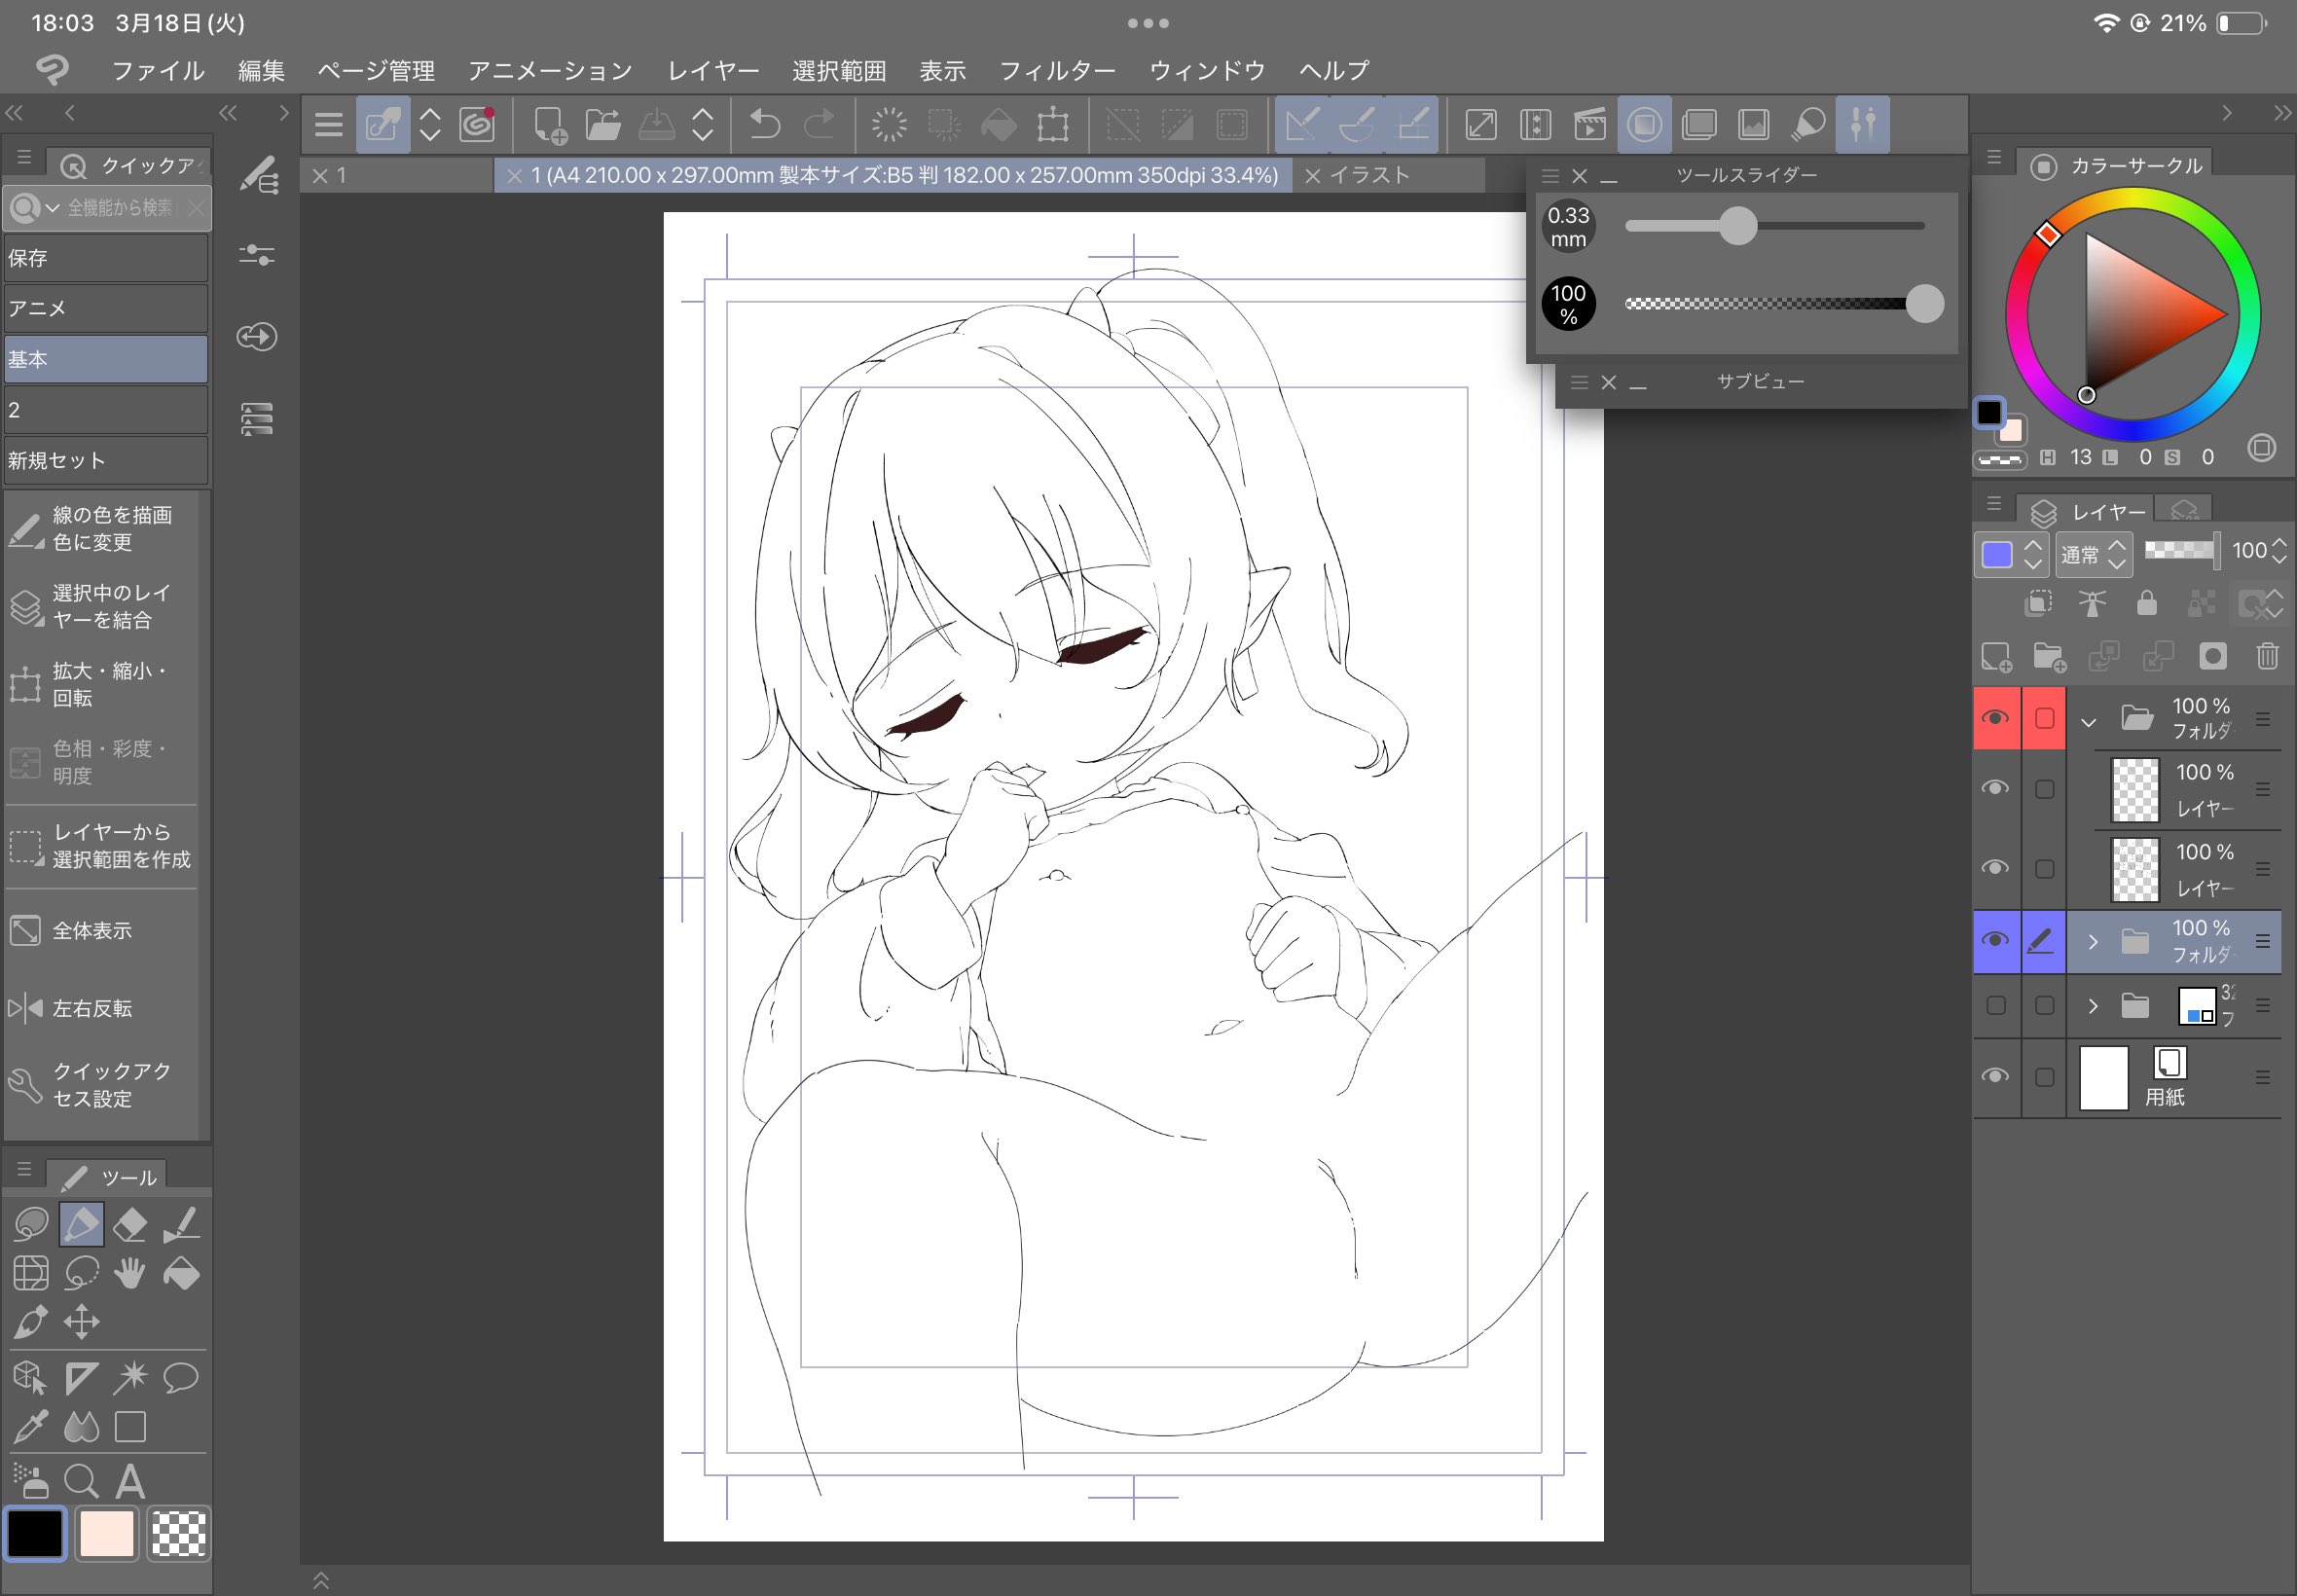Expand the selected blue folder layer
The width and height of the screenshot is (2297, 1596).
coord(2092,942)
